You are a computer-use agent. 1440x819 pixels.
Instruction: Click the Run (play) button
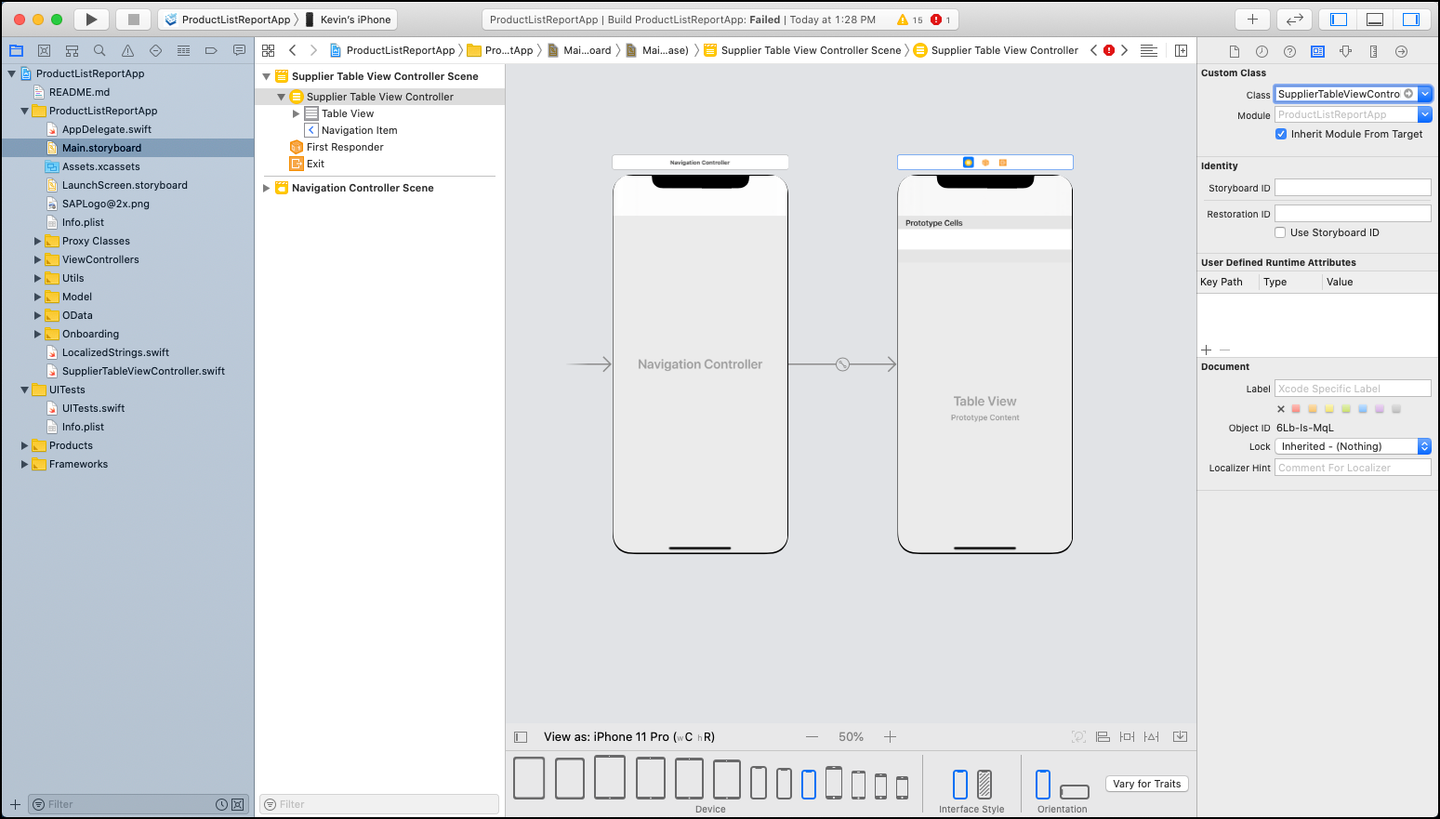pos(91,19)
